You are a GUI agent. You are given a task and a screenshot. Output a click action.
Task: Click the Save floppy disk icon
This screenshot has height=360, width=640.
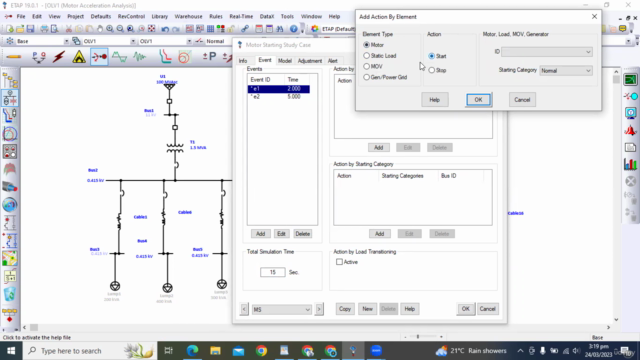30,29
